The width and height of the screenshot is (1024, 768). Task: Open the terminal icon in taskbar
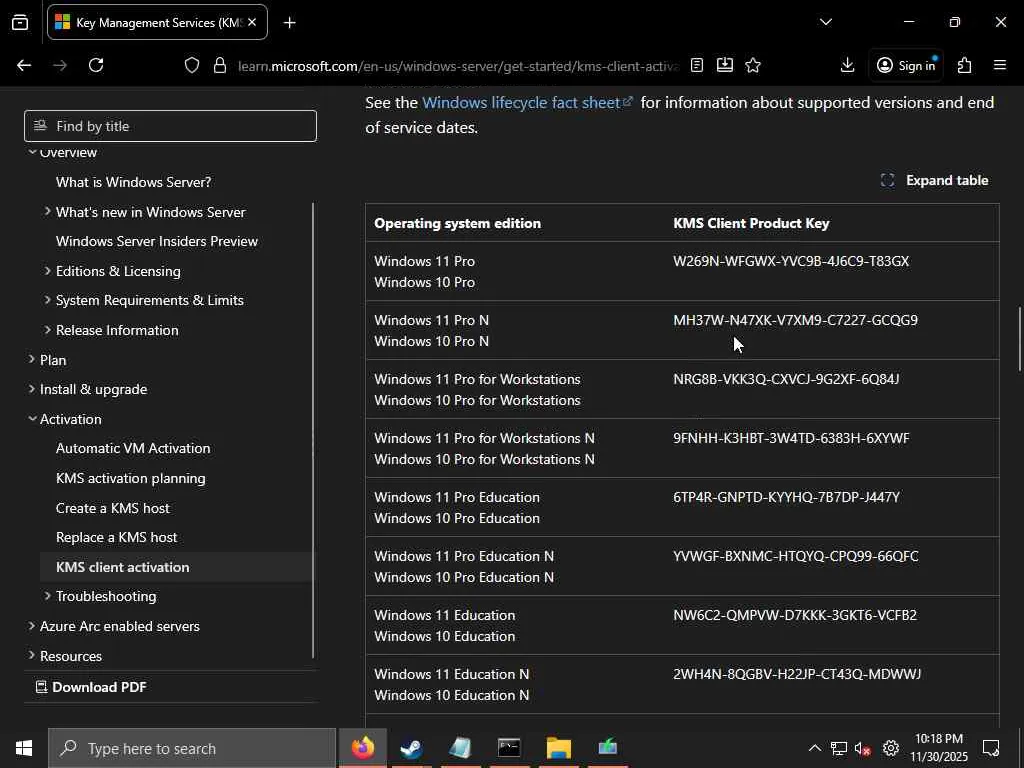click(x=509, y=748)
